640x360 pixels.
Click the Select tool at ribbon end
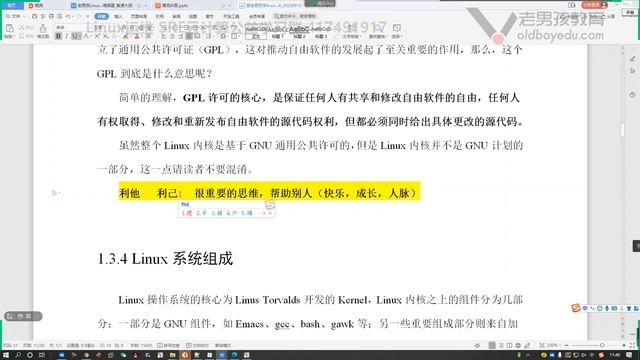click(x=396, y=31)
